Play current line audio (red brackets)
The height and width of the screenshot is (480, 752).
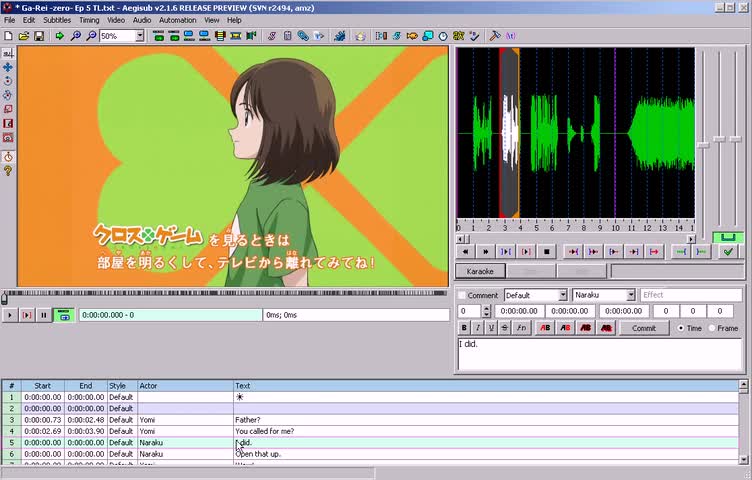(526, 251)
